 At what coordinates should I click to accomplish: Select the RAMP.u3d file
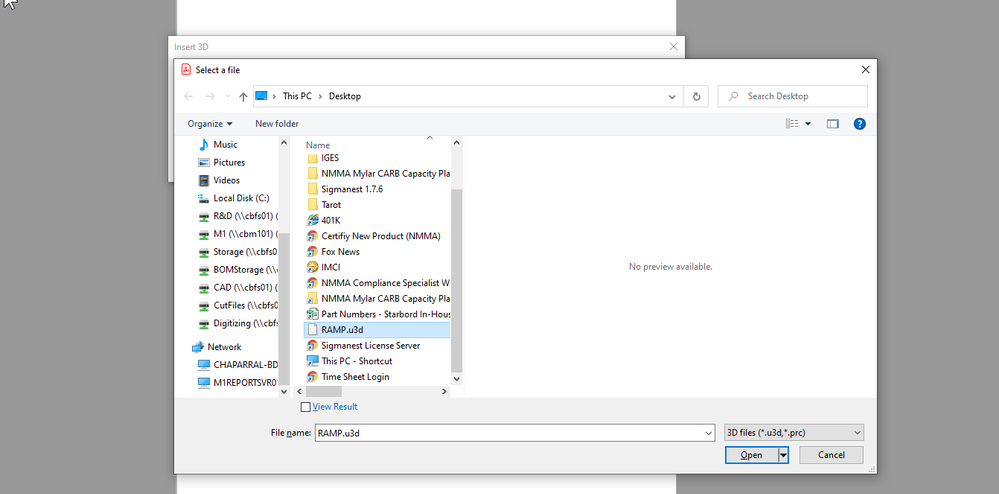[377, 330]
